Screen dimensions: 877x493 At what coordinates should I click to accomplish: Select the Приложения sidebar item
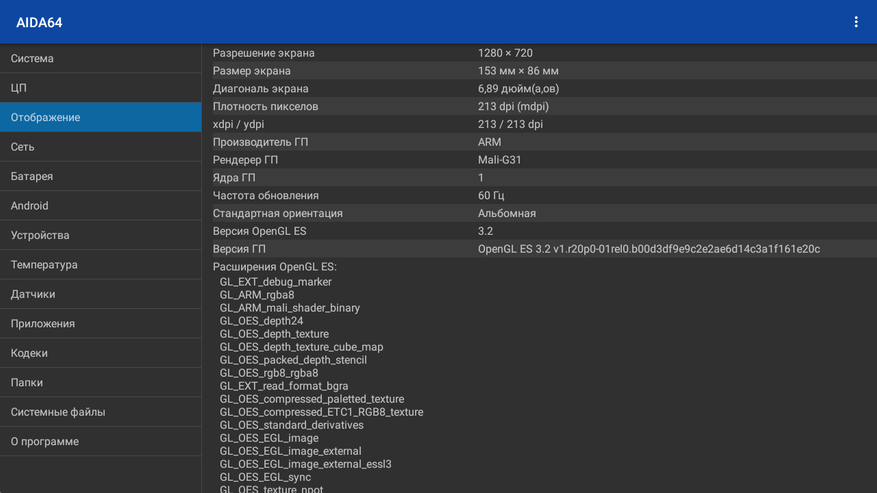point(100,324)
